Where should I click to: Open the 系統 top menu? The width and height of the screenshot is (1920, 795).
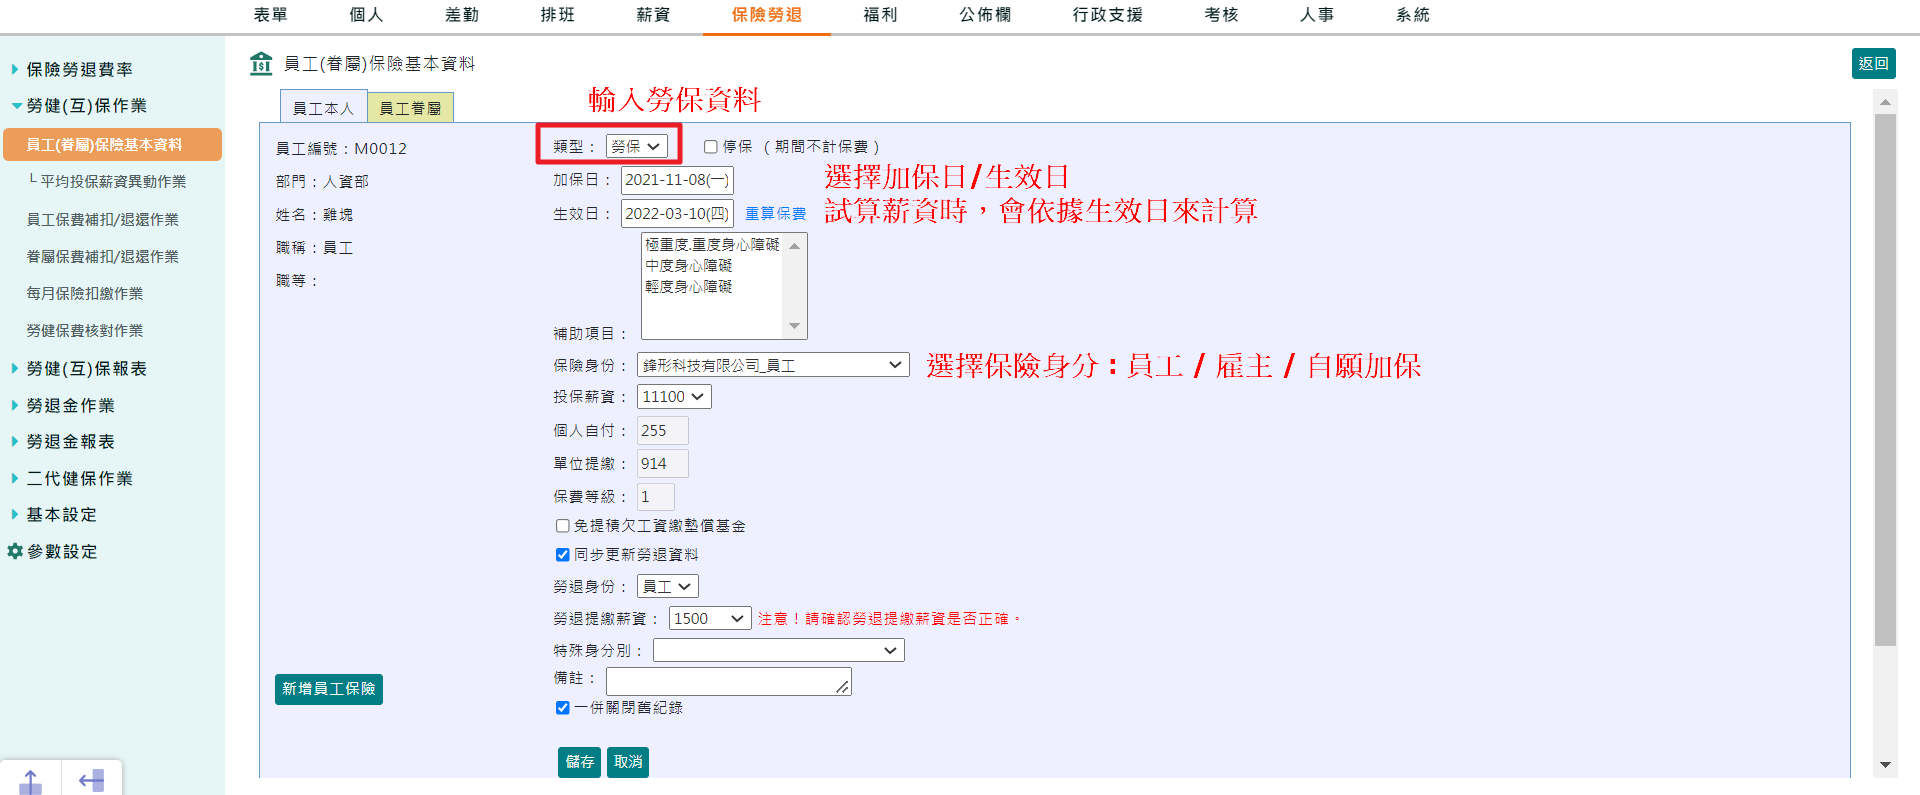(1413, 15)
